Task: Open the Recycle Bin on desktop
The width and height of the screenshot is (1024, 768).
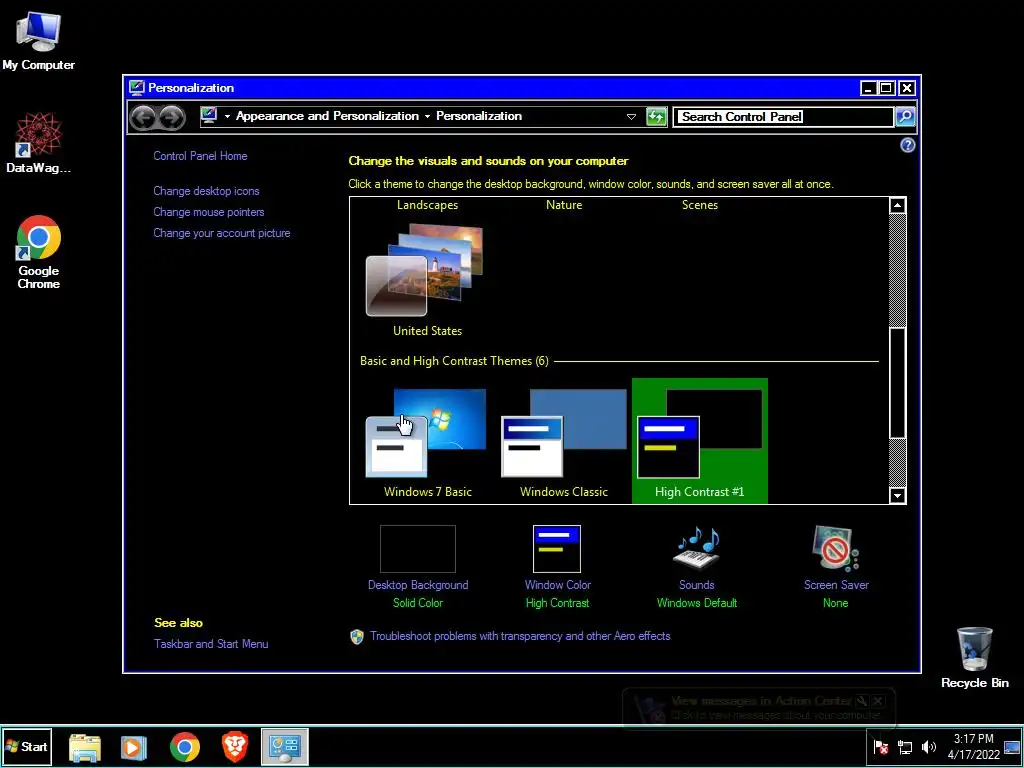Action: pyautogui.click(x=974, y=657)
